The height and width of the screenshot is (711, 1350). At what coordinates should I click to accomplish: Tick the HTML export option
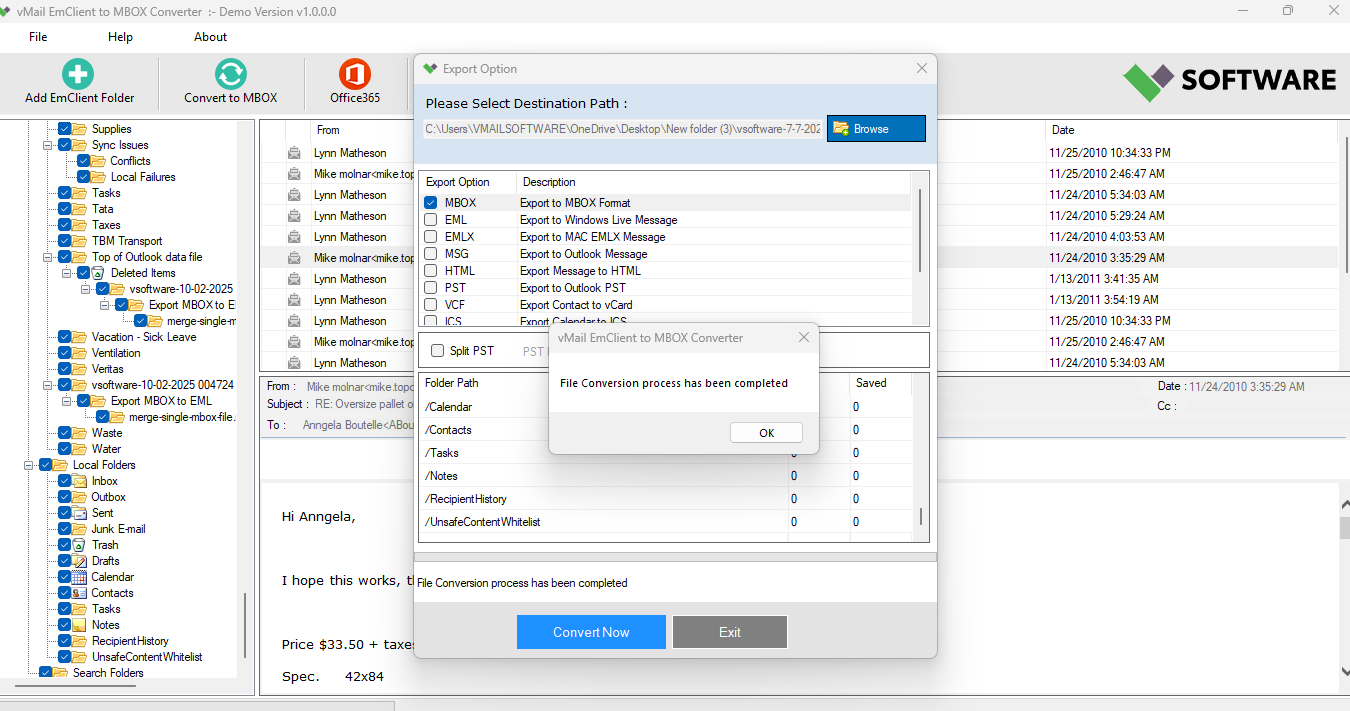pyautogui.click(x=430, y=271)
